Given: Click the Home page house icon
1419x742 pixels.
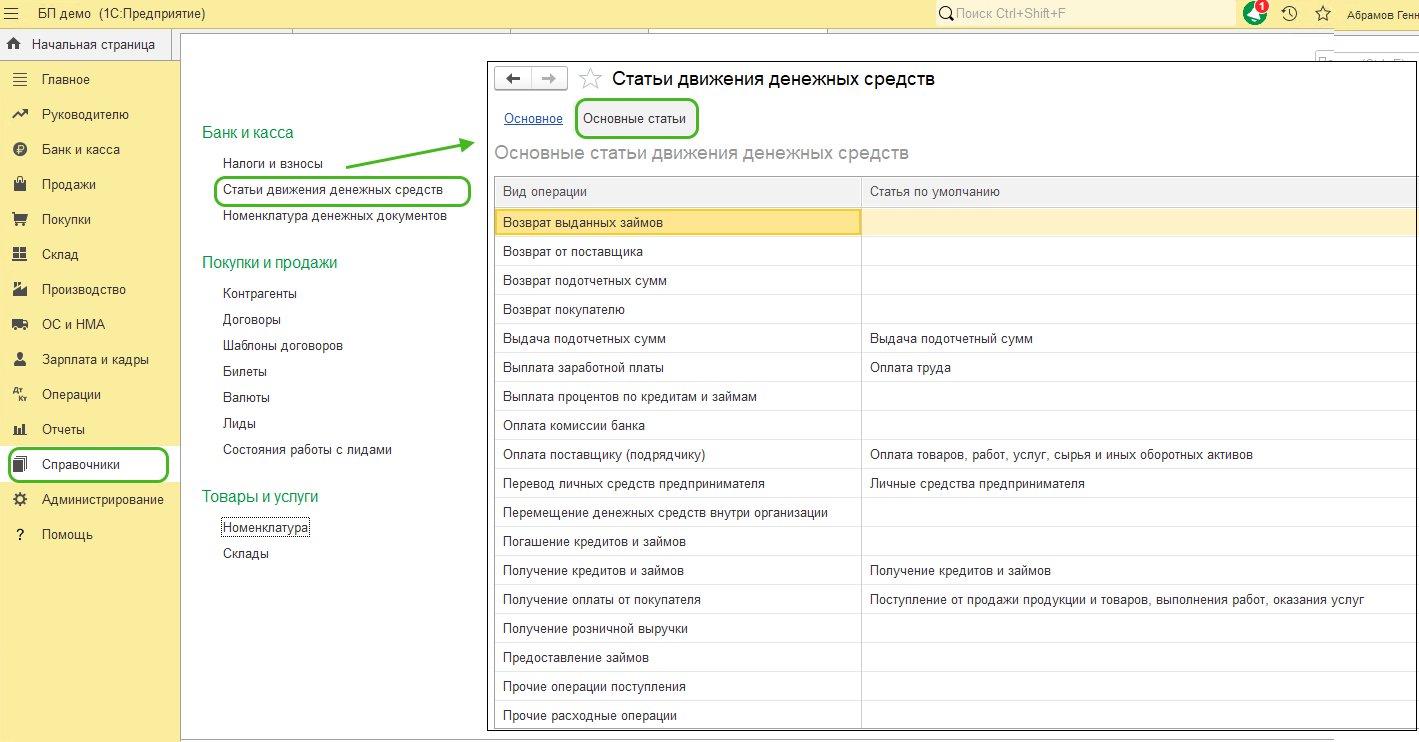Looking at the screenshot, I should [14, 44].
